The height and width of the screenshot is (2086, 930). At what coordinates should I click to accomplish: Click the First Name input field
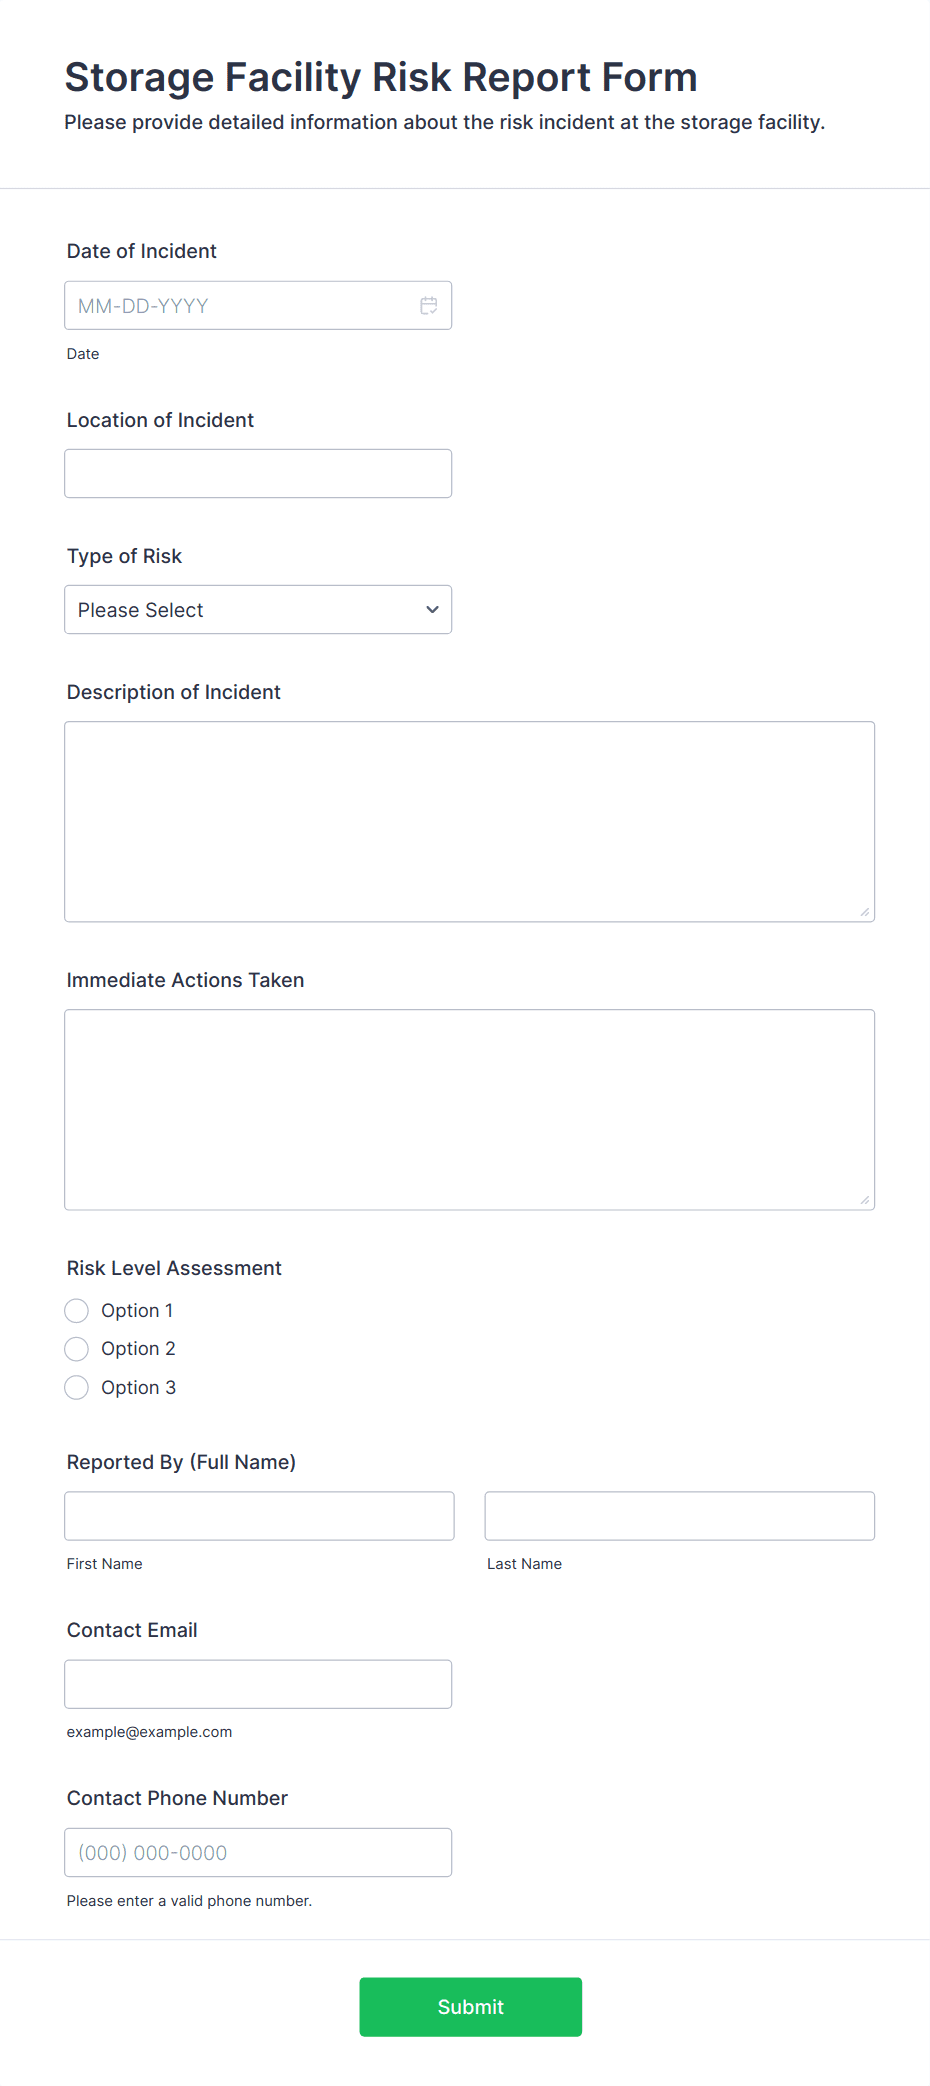(259, 1516)
